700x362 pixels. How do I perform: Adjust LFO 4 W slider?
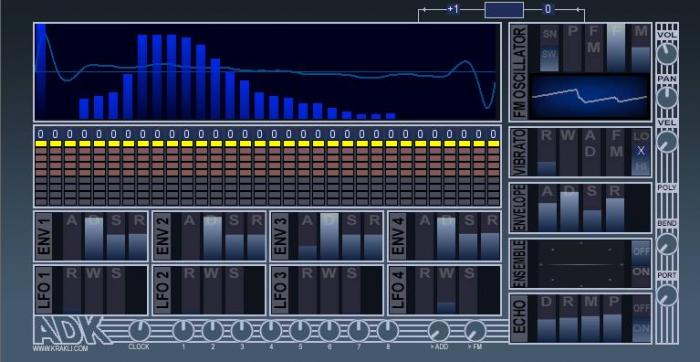tap(446, 290)
